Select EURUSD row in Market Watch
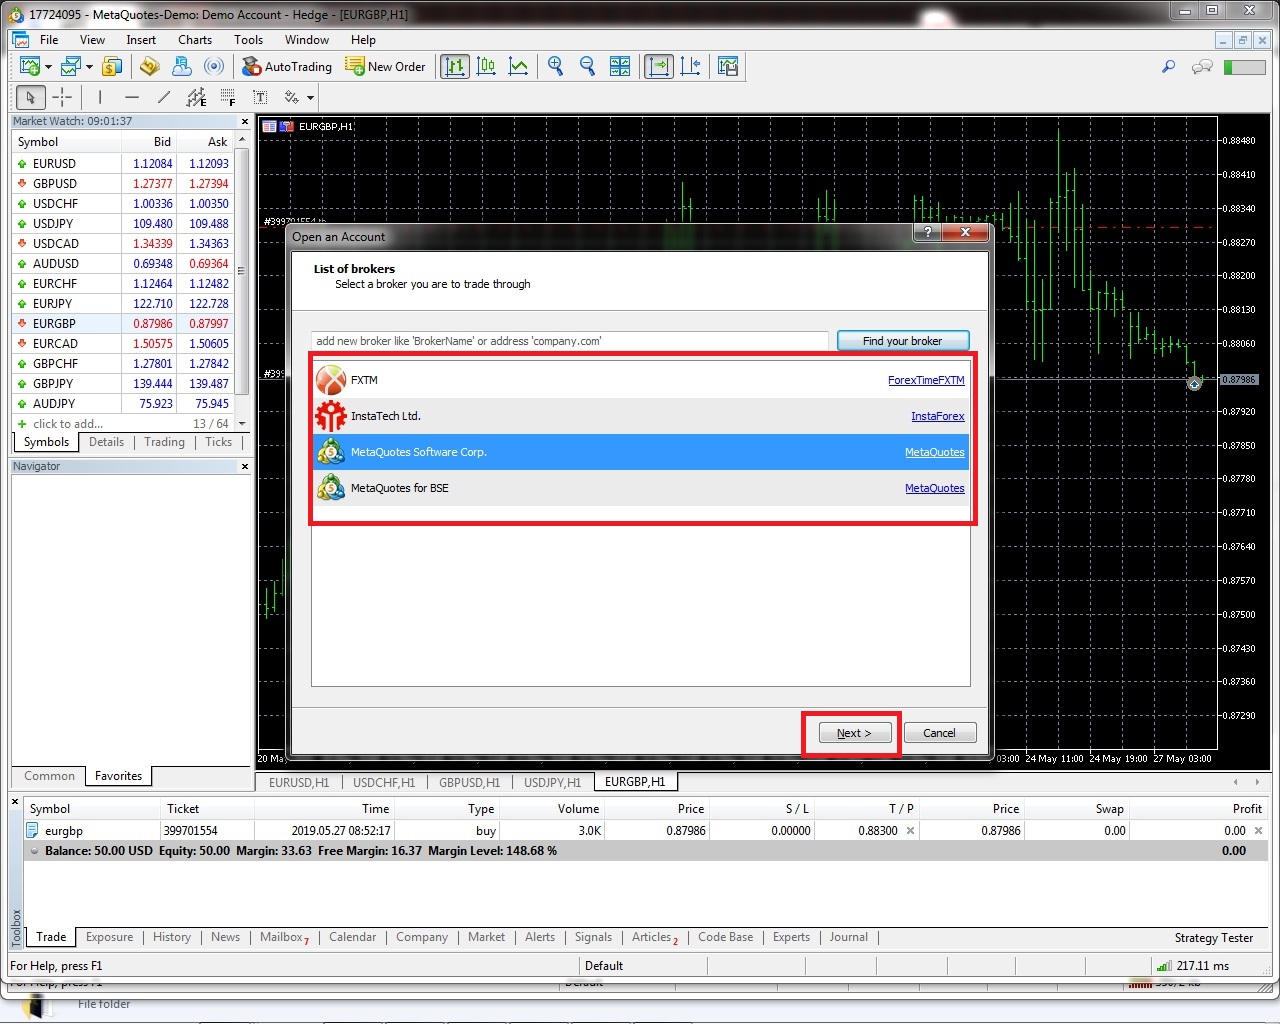 click(123, 164)
